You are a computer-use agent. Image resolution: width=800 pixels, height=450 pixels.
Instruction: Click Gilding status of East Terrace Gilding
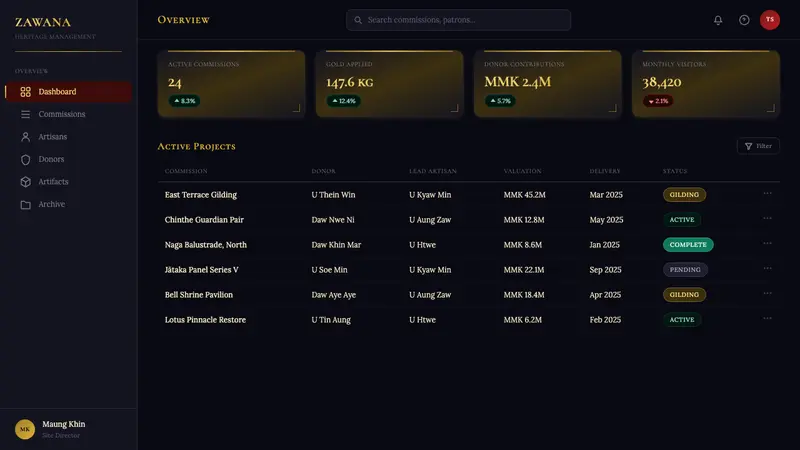(684, 194)
